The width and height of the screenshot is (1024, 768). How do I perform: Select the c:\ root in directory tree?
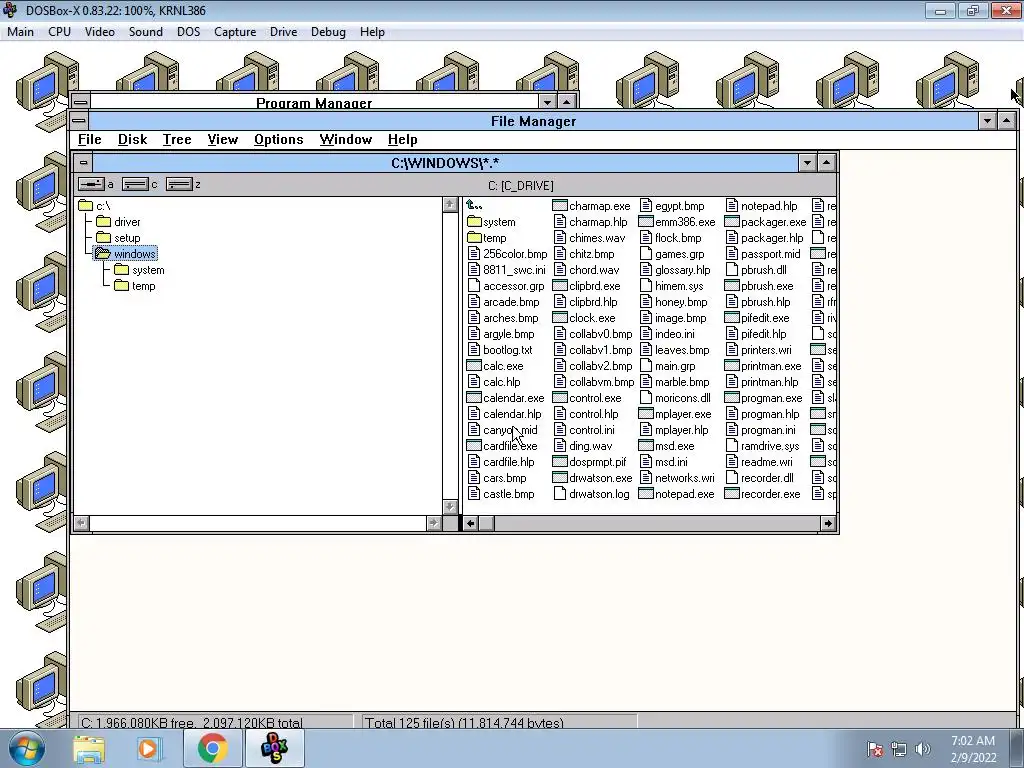click(x=95, y=206)
